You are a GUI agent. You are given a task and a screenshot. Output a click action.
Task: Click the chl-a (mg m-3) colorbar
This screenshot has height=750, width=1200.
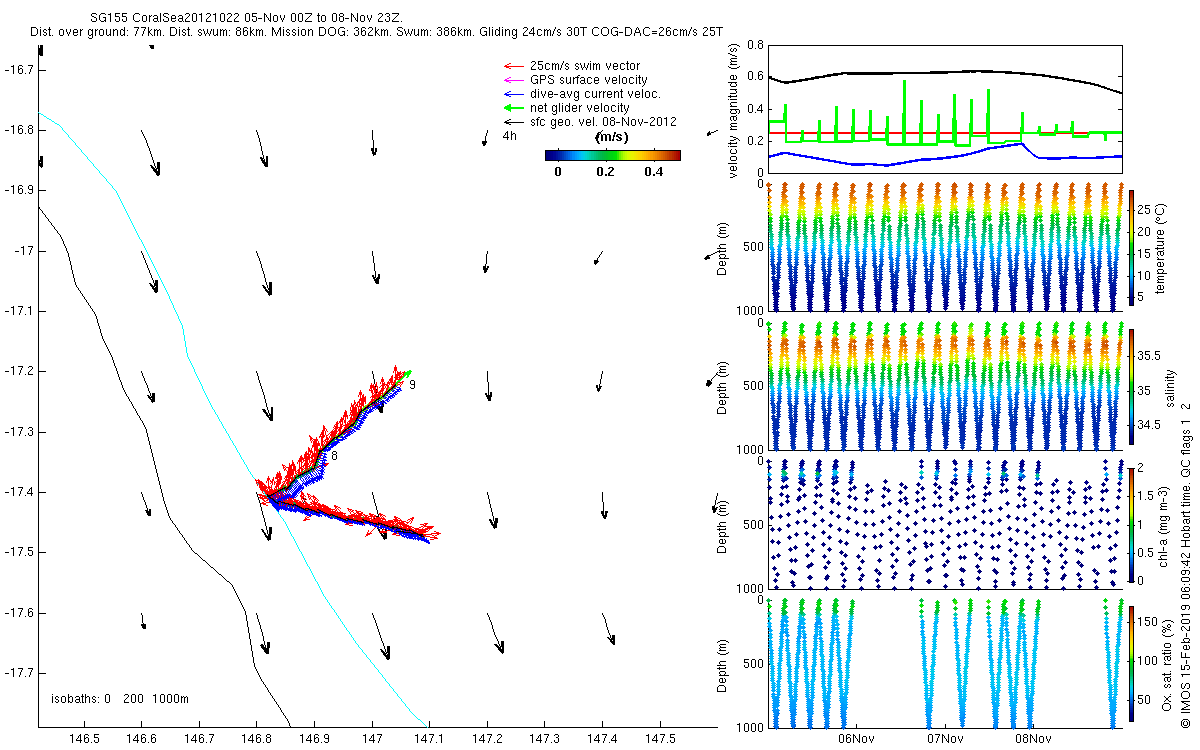1131,525
